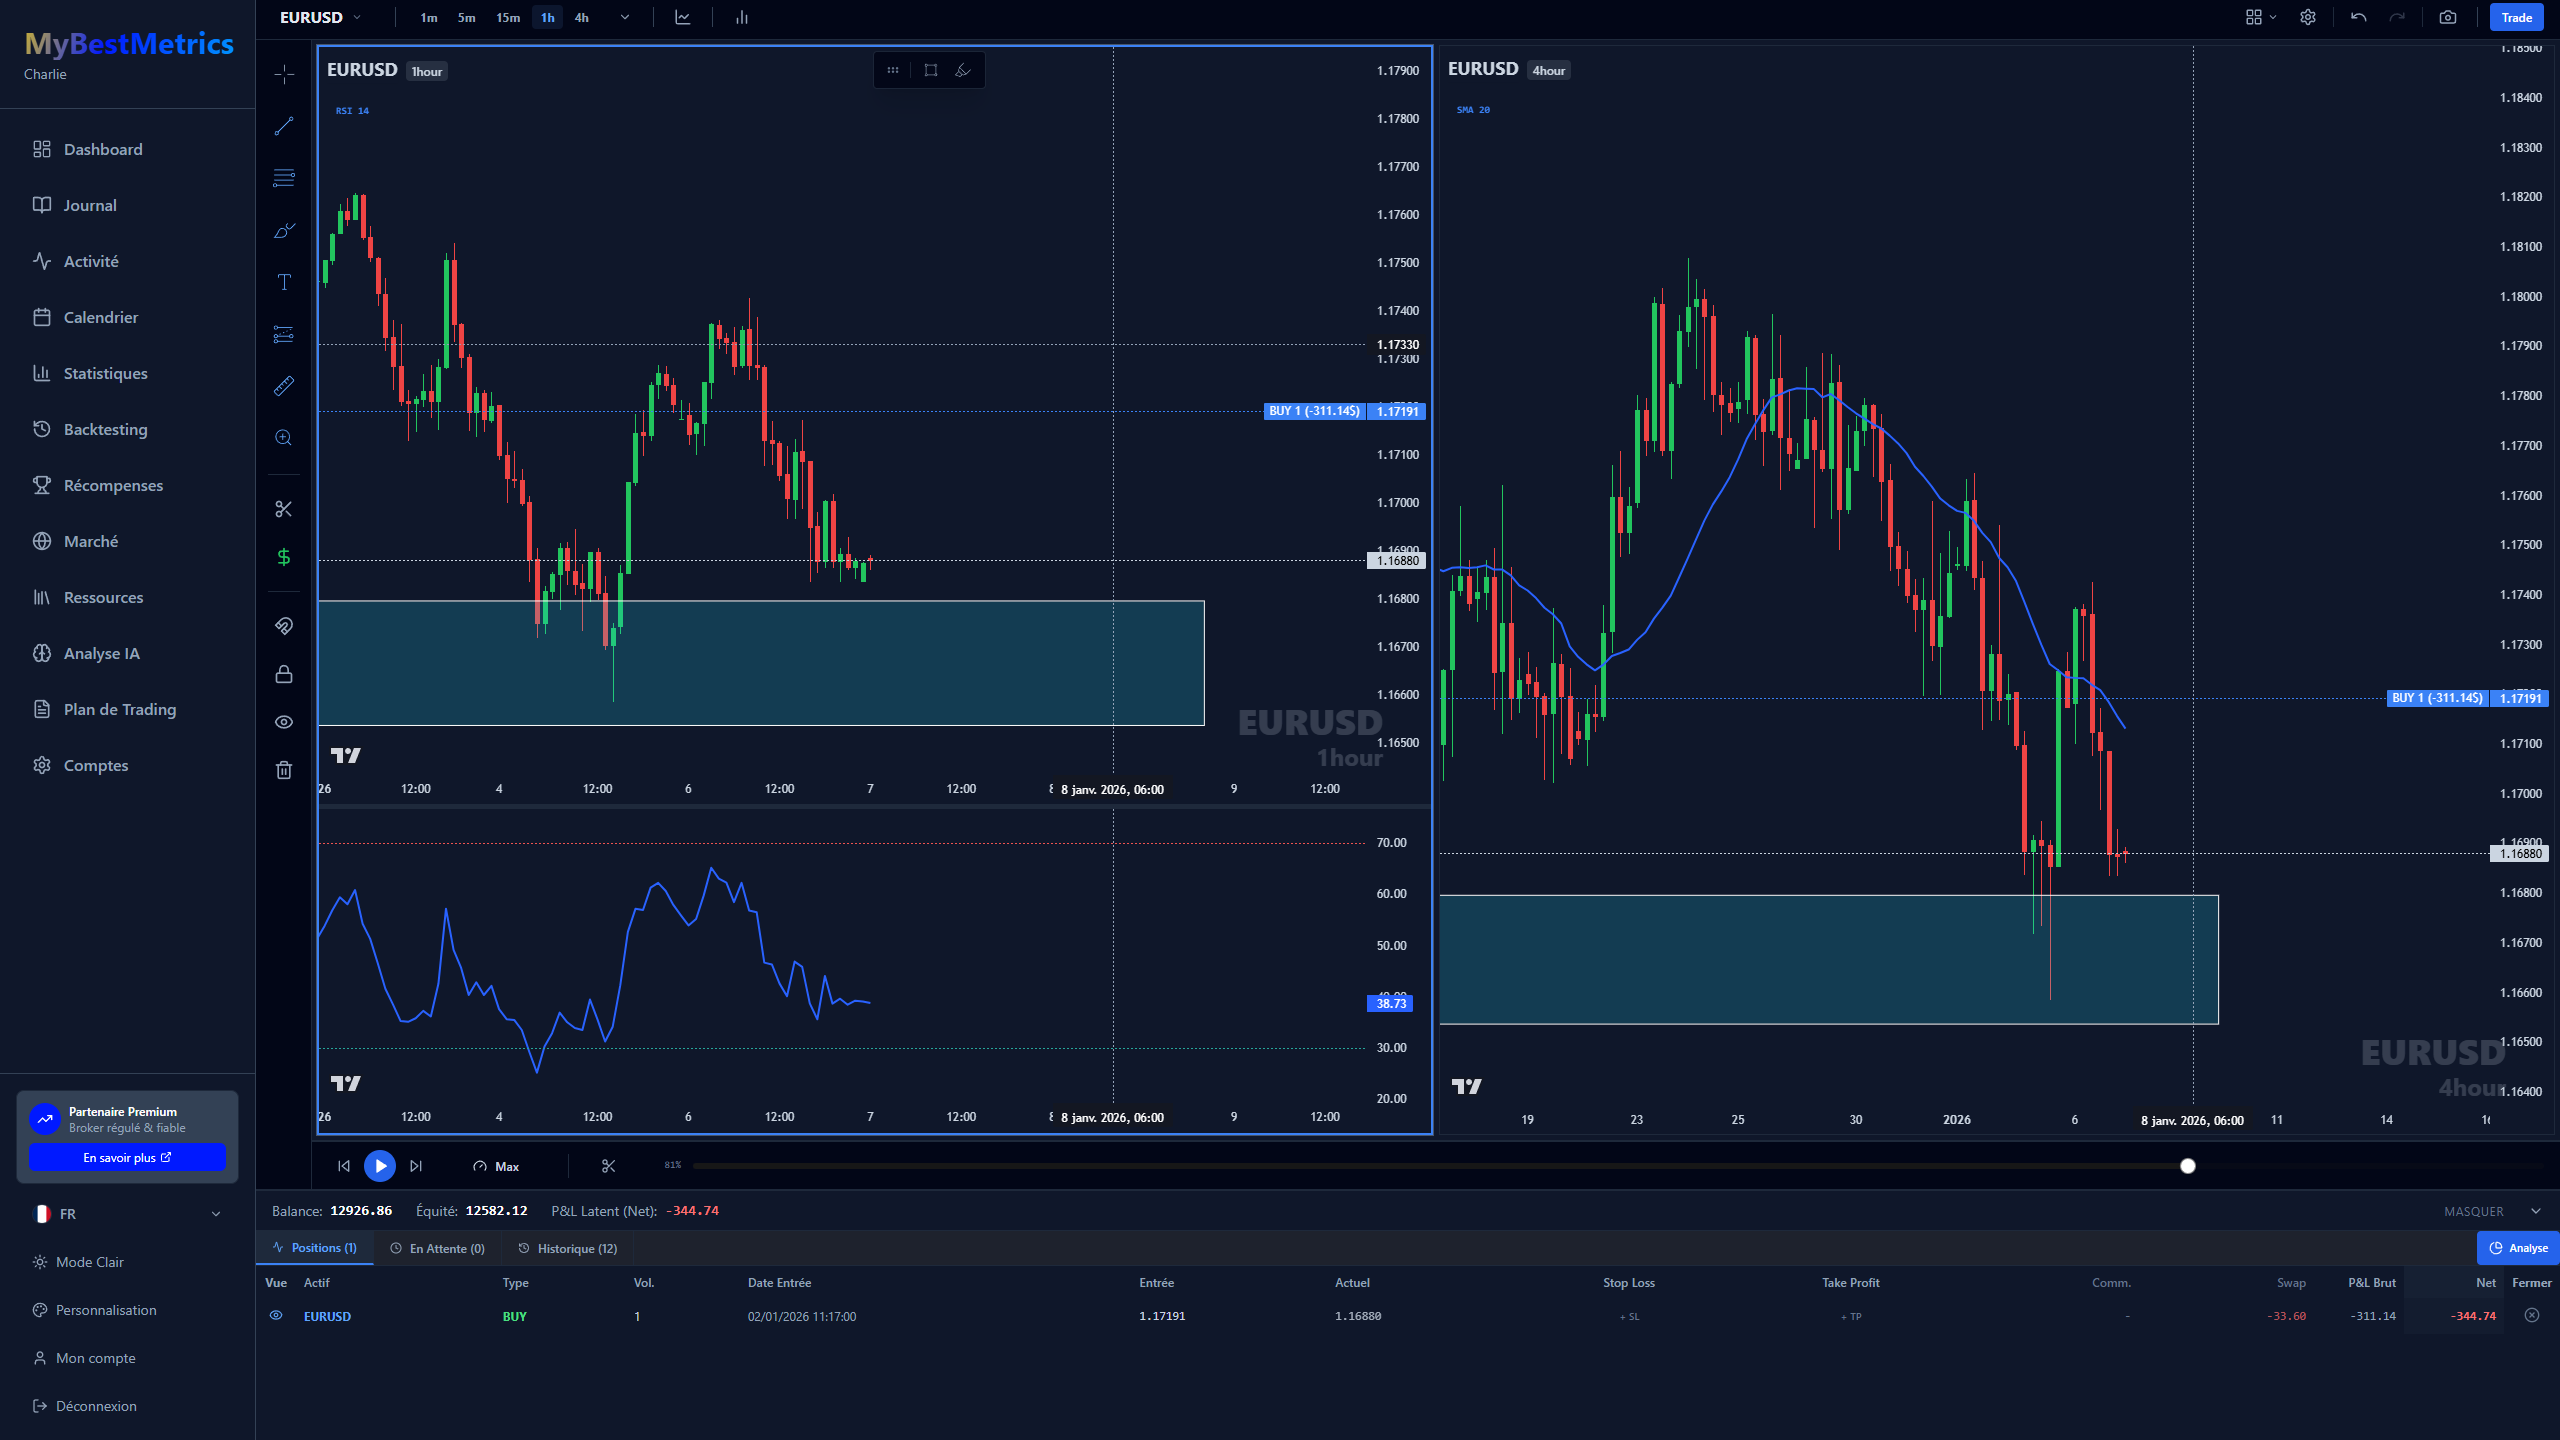Open indicators bar chart icon
The image size is (2560, 1440).
[x=742, y=17]
